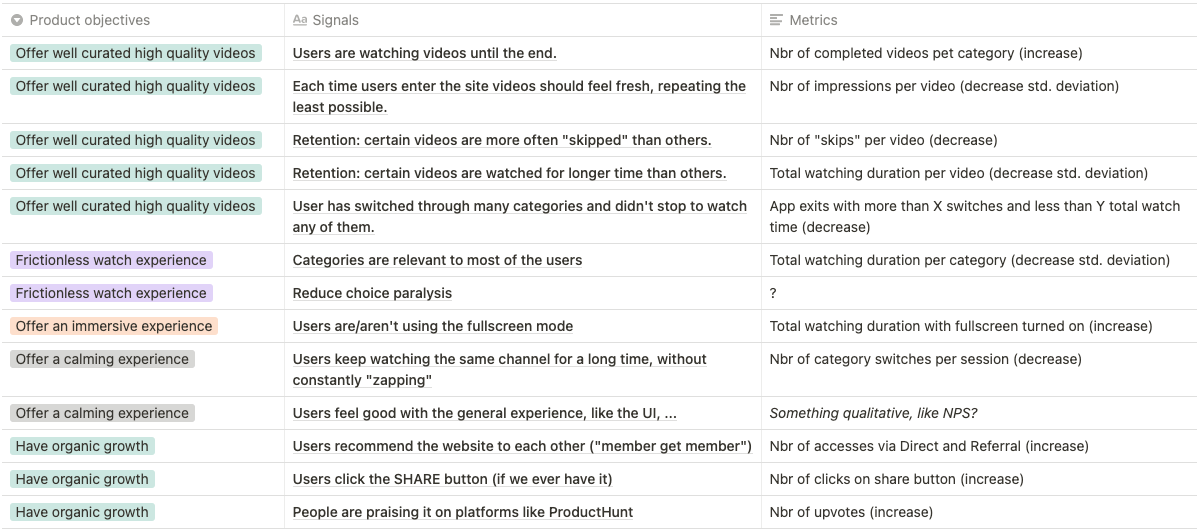Open the ProductHunt praise signal entry

point(462,512)
